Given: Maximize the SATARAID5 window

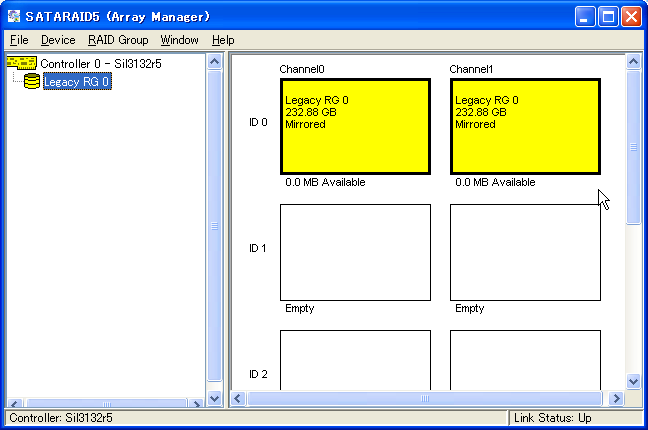Looking at the screenshot, I should (x=608, y=17).
